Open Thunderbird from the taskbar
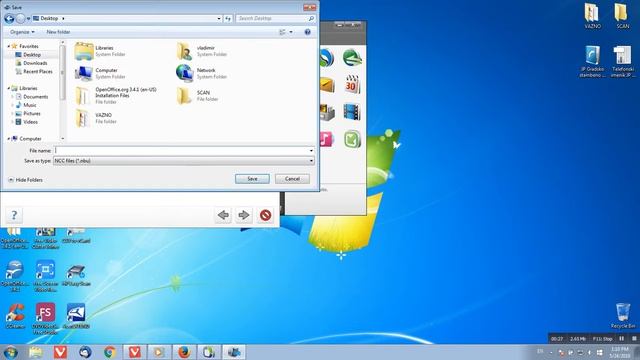The width and height of the screenshot is (640, 360). pyautogui.click(x=85, y=352)
